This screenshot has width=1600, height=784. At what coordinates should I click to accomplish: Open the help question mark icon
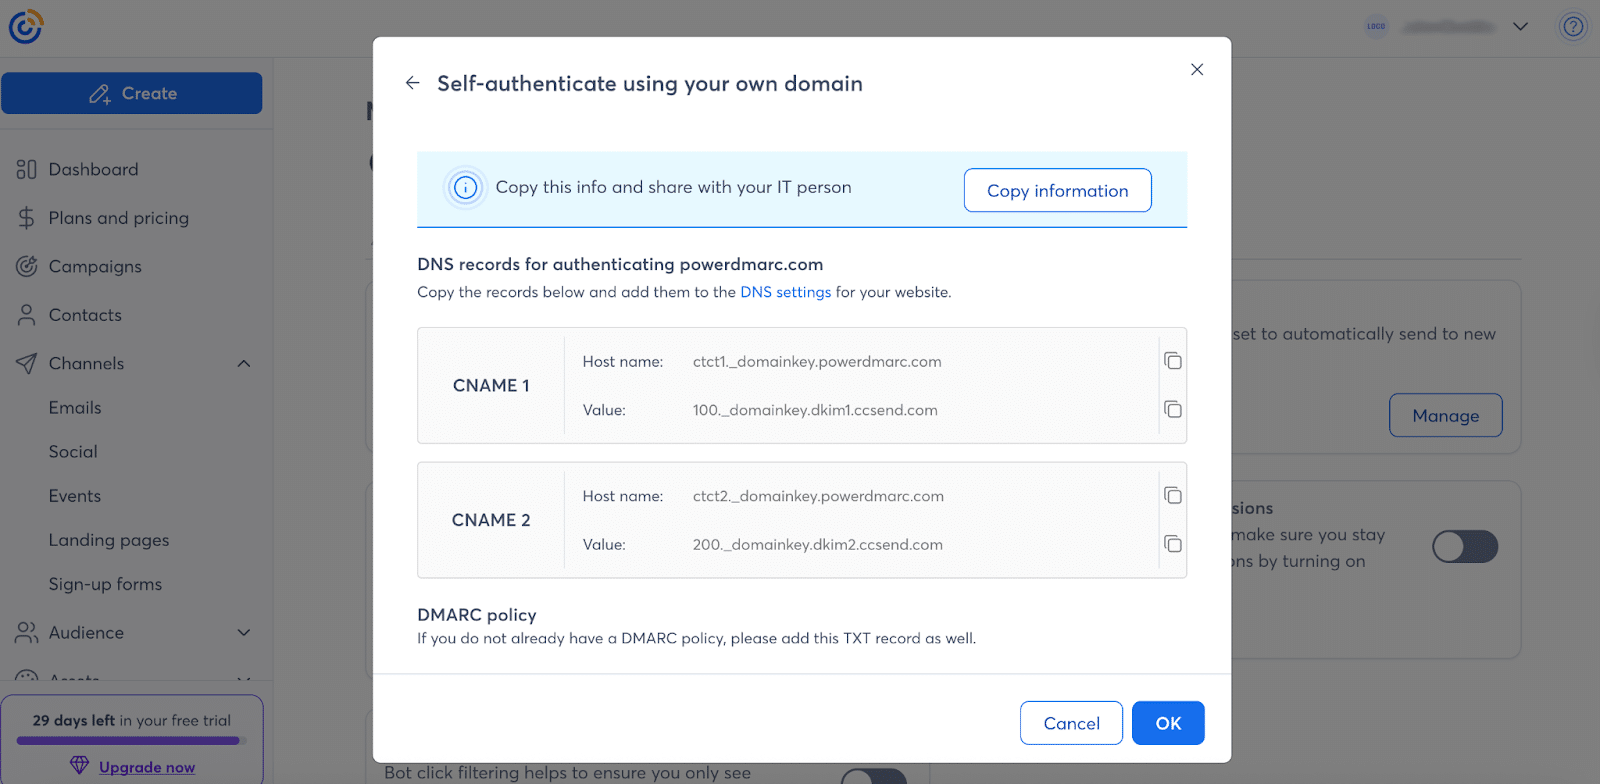1572,27
